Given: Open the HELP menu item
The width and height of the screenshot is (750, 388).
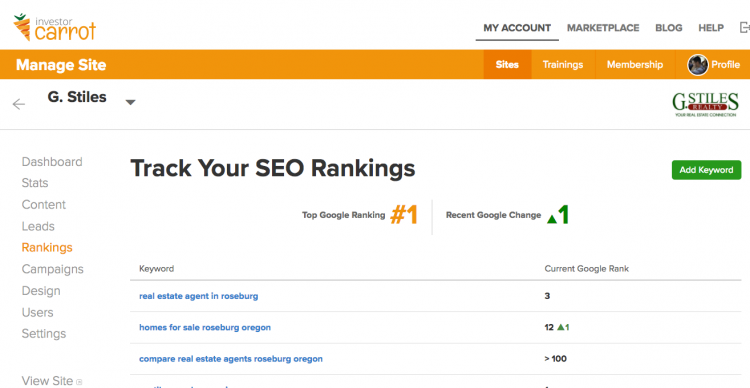Looking at the screenshot, I should click(711, 28).
